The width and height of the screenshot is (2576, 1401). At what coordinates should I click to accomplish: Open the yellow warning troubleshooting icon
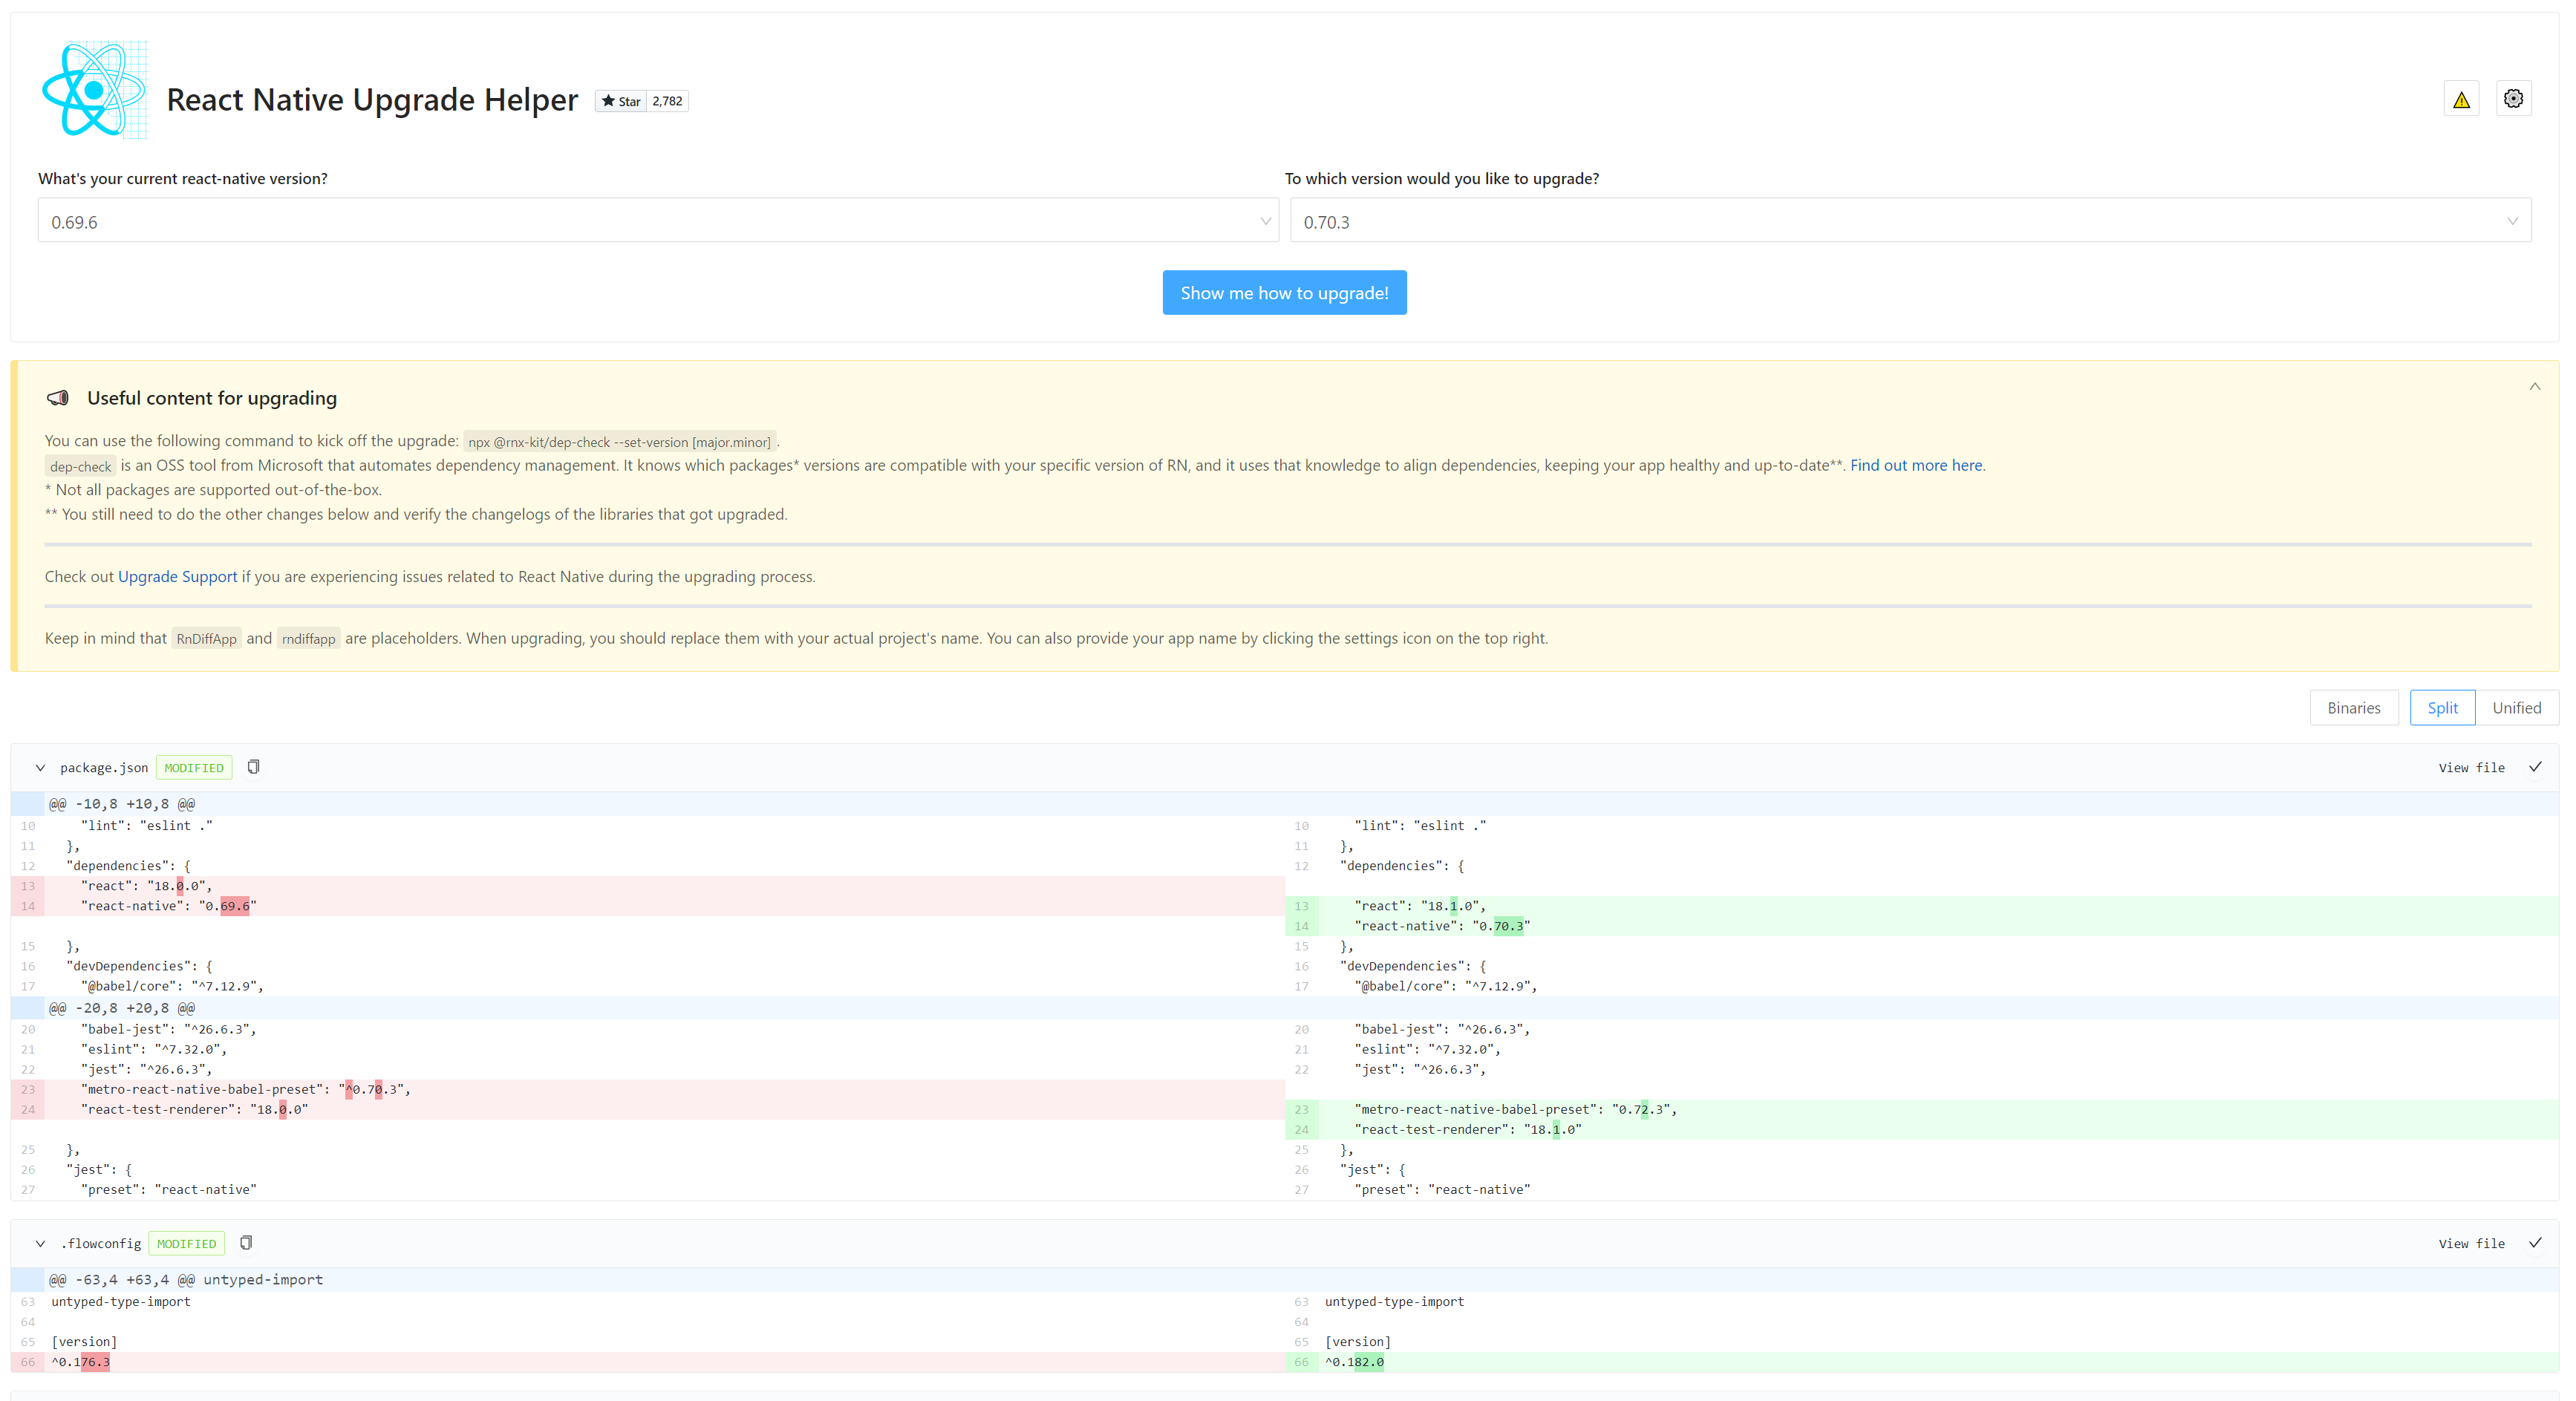click(x=2461, y=100)
